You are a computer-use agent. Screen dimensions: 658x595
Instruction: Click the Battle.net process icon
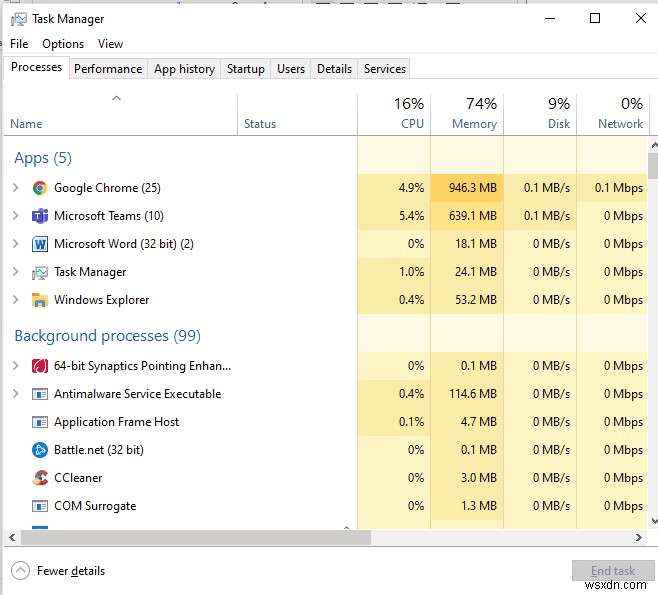[40, 450]
